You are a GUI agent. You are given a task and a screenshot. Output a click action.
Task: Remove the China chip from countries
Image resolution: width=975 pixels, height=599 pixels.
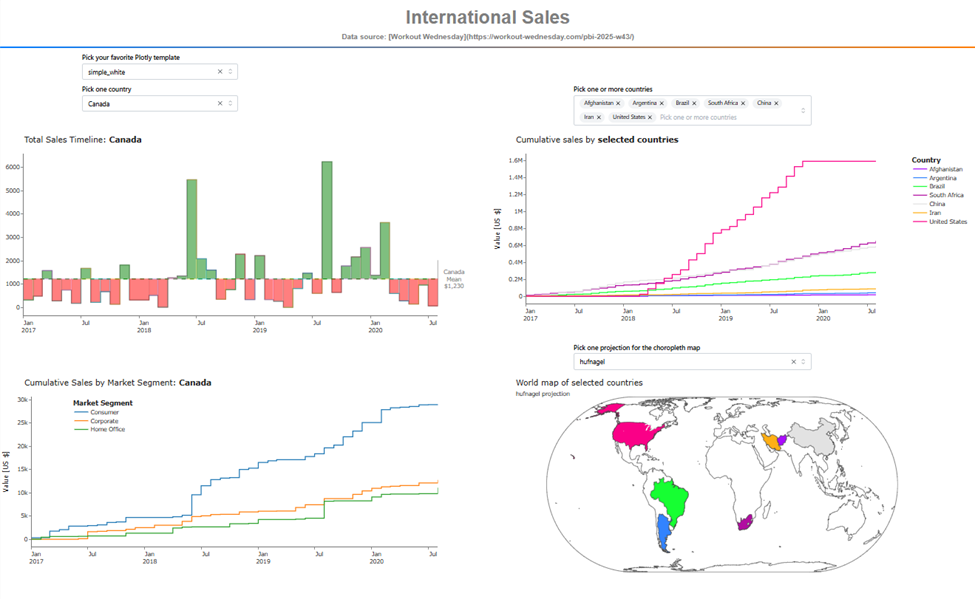776,103
